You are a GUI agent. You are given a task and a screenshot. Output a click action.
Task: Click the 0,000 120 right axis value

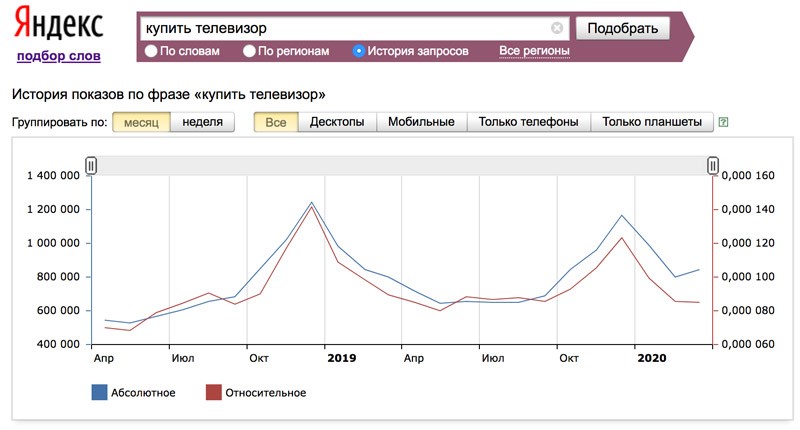pos(748,243)
